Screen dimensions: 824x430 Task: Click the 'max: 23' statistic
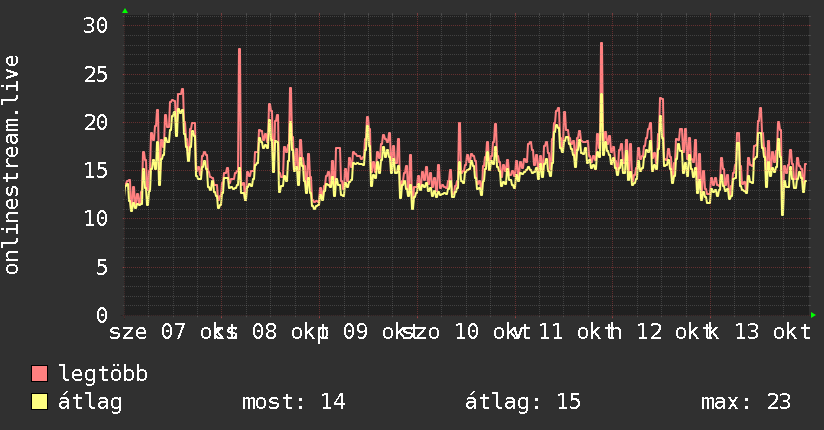(746, 402)
